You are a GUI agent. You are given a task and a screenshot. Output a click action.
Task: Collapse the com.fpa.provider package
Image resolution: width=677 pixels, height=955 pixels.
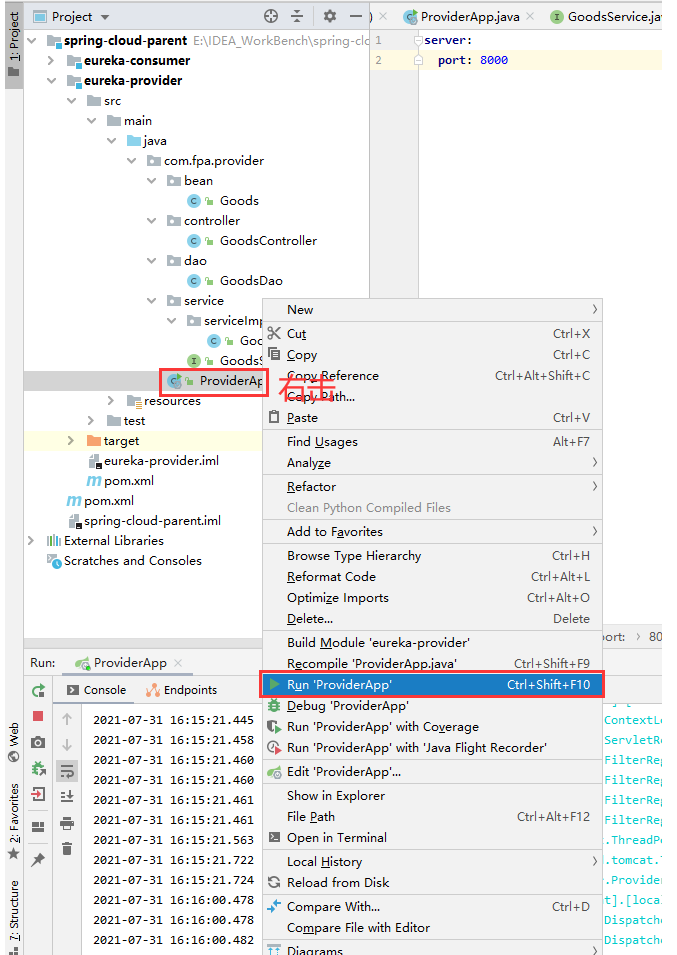point(132,161)
